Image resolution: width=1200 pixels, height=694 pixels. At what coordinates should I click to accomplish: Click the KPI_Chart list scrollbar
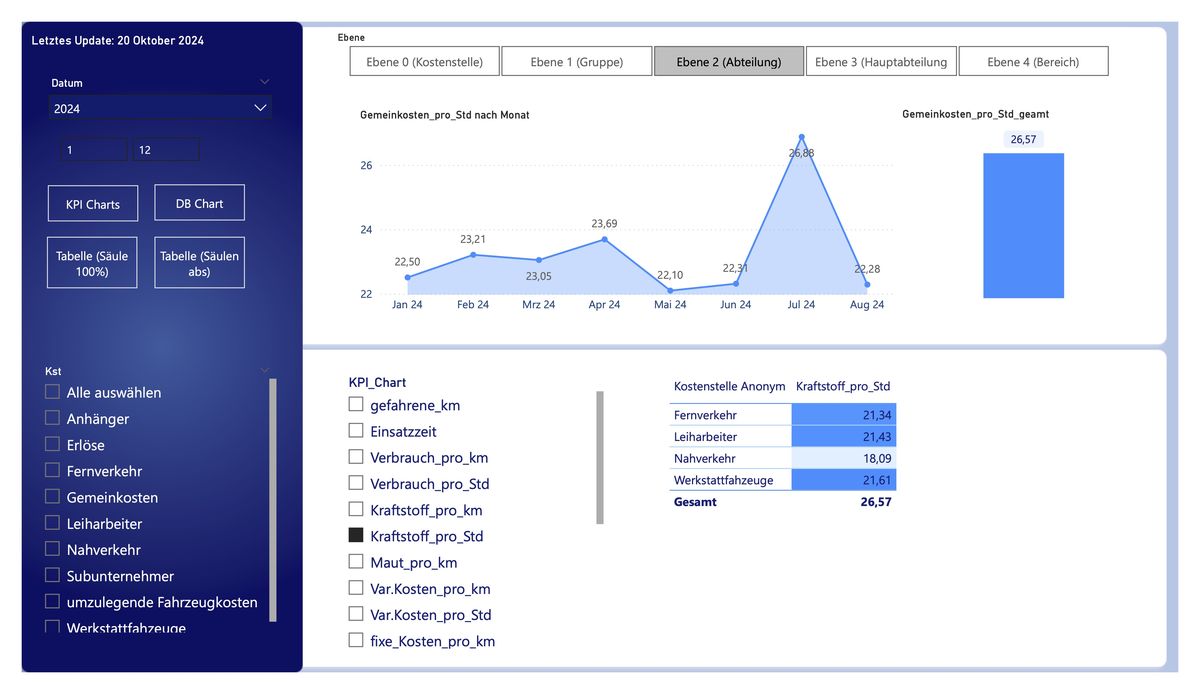[600, 457]
